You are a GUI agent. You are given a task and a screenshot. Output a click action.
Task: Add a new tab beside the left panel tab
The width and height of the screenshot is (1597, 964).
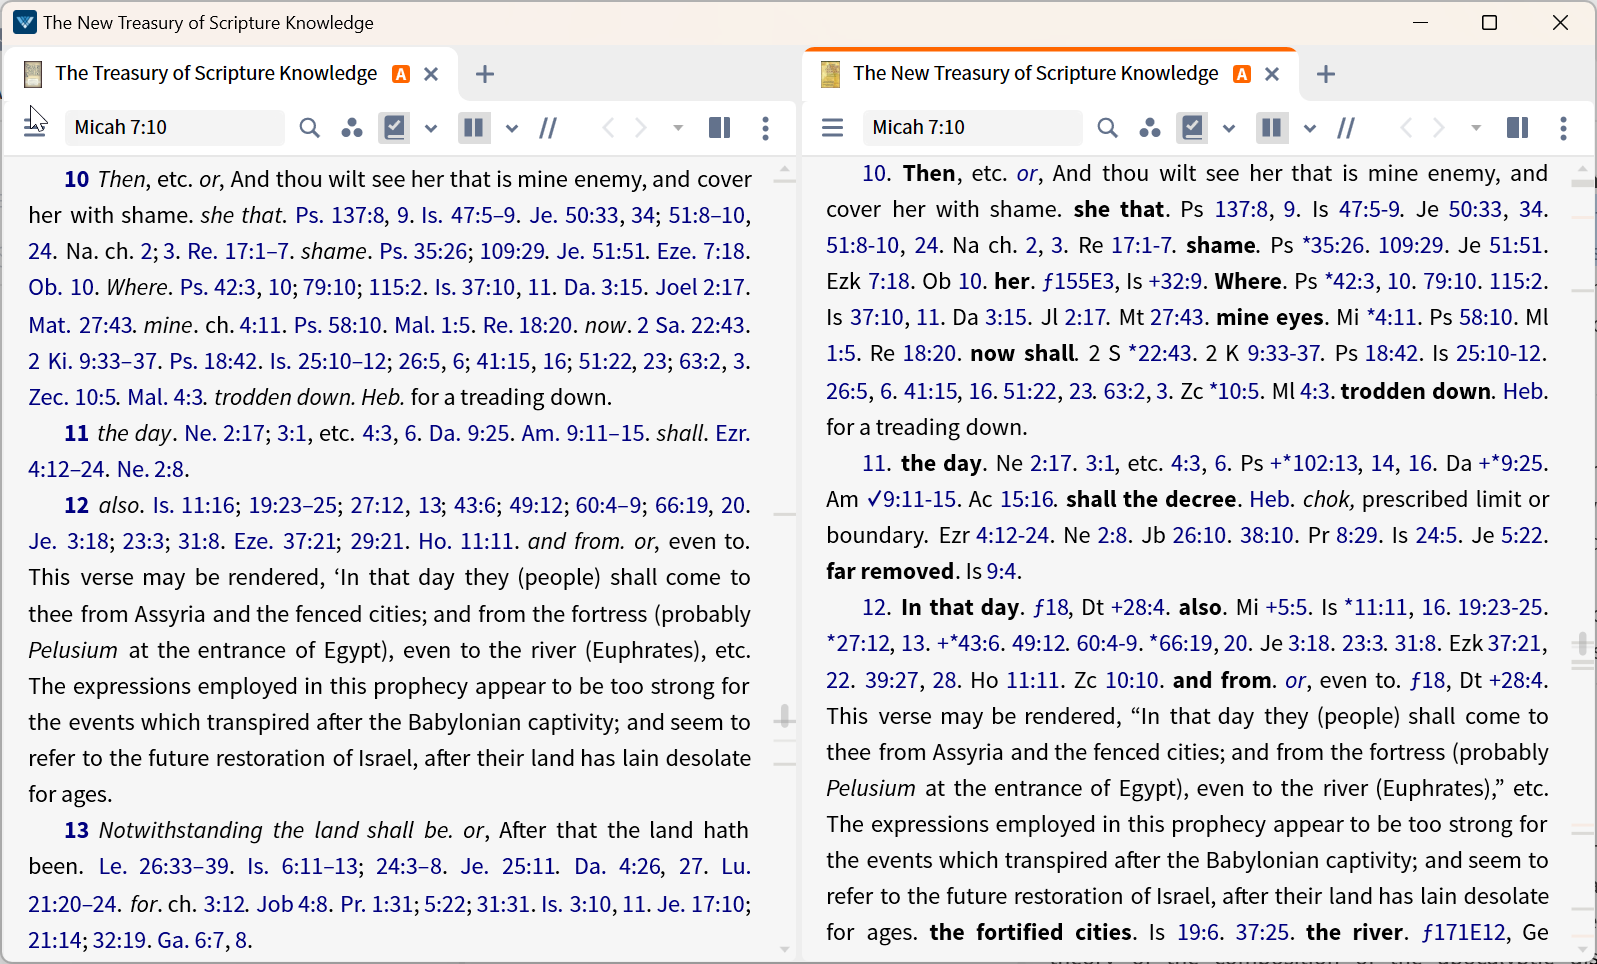pyautogui.click(x=485, y=74)
